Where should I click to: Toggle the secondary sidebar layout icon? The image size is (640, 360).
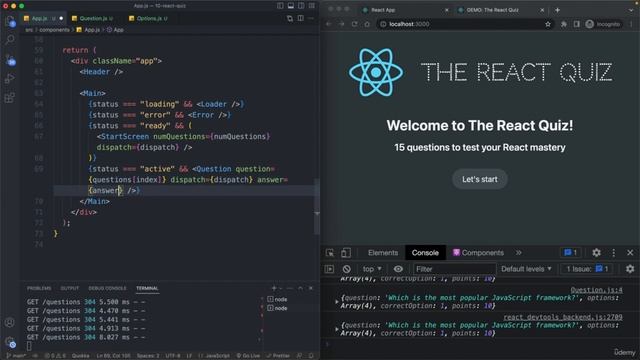coord(301,6)
